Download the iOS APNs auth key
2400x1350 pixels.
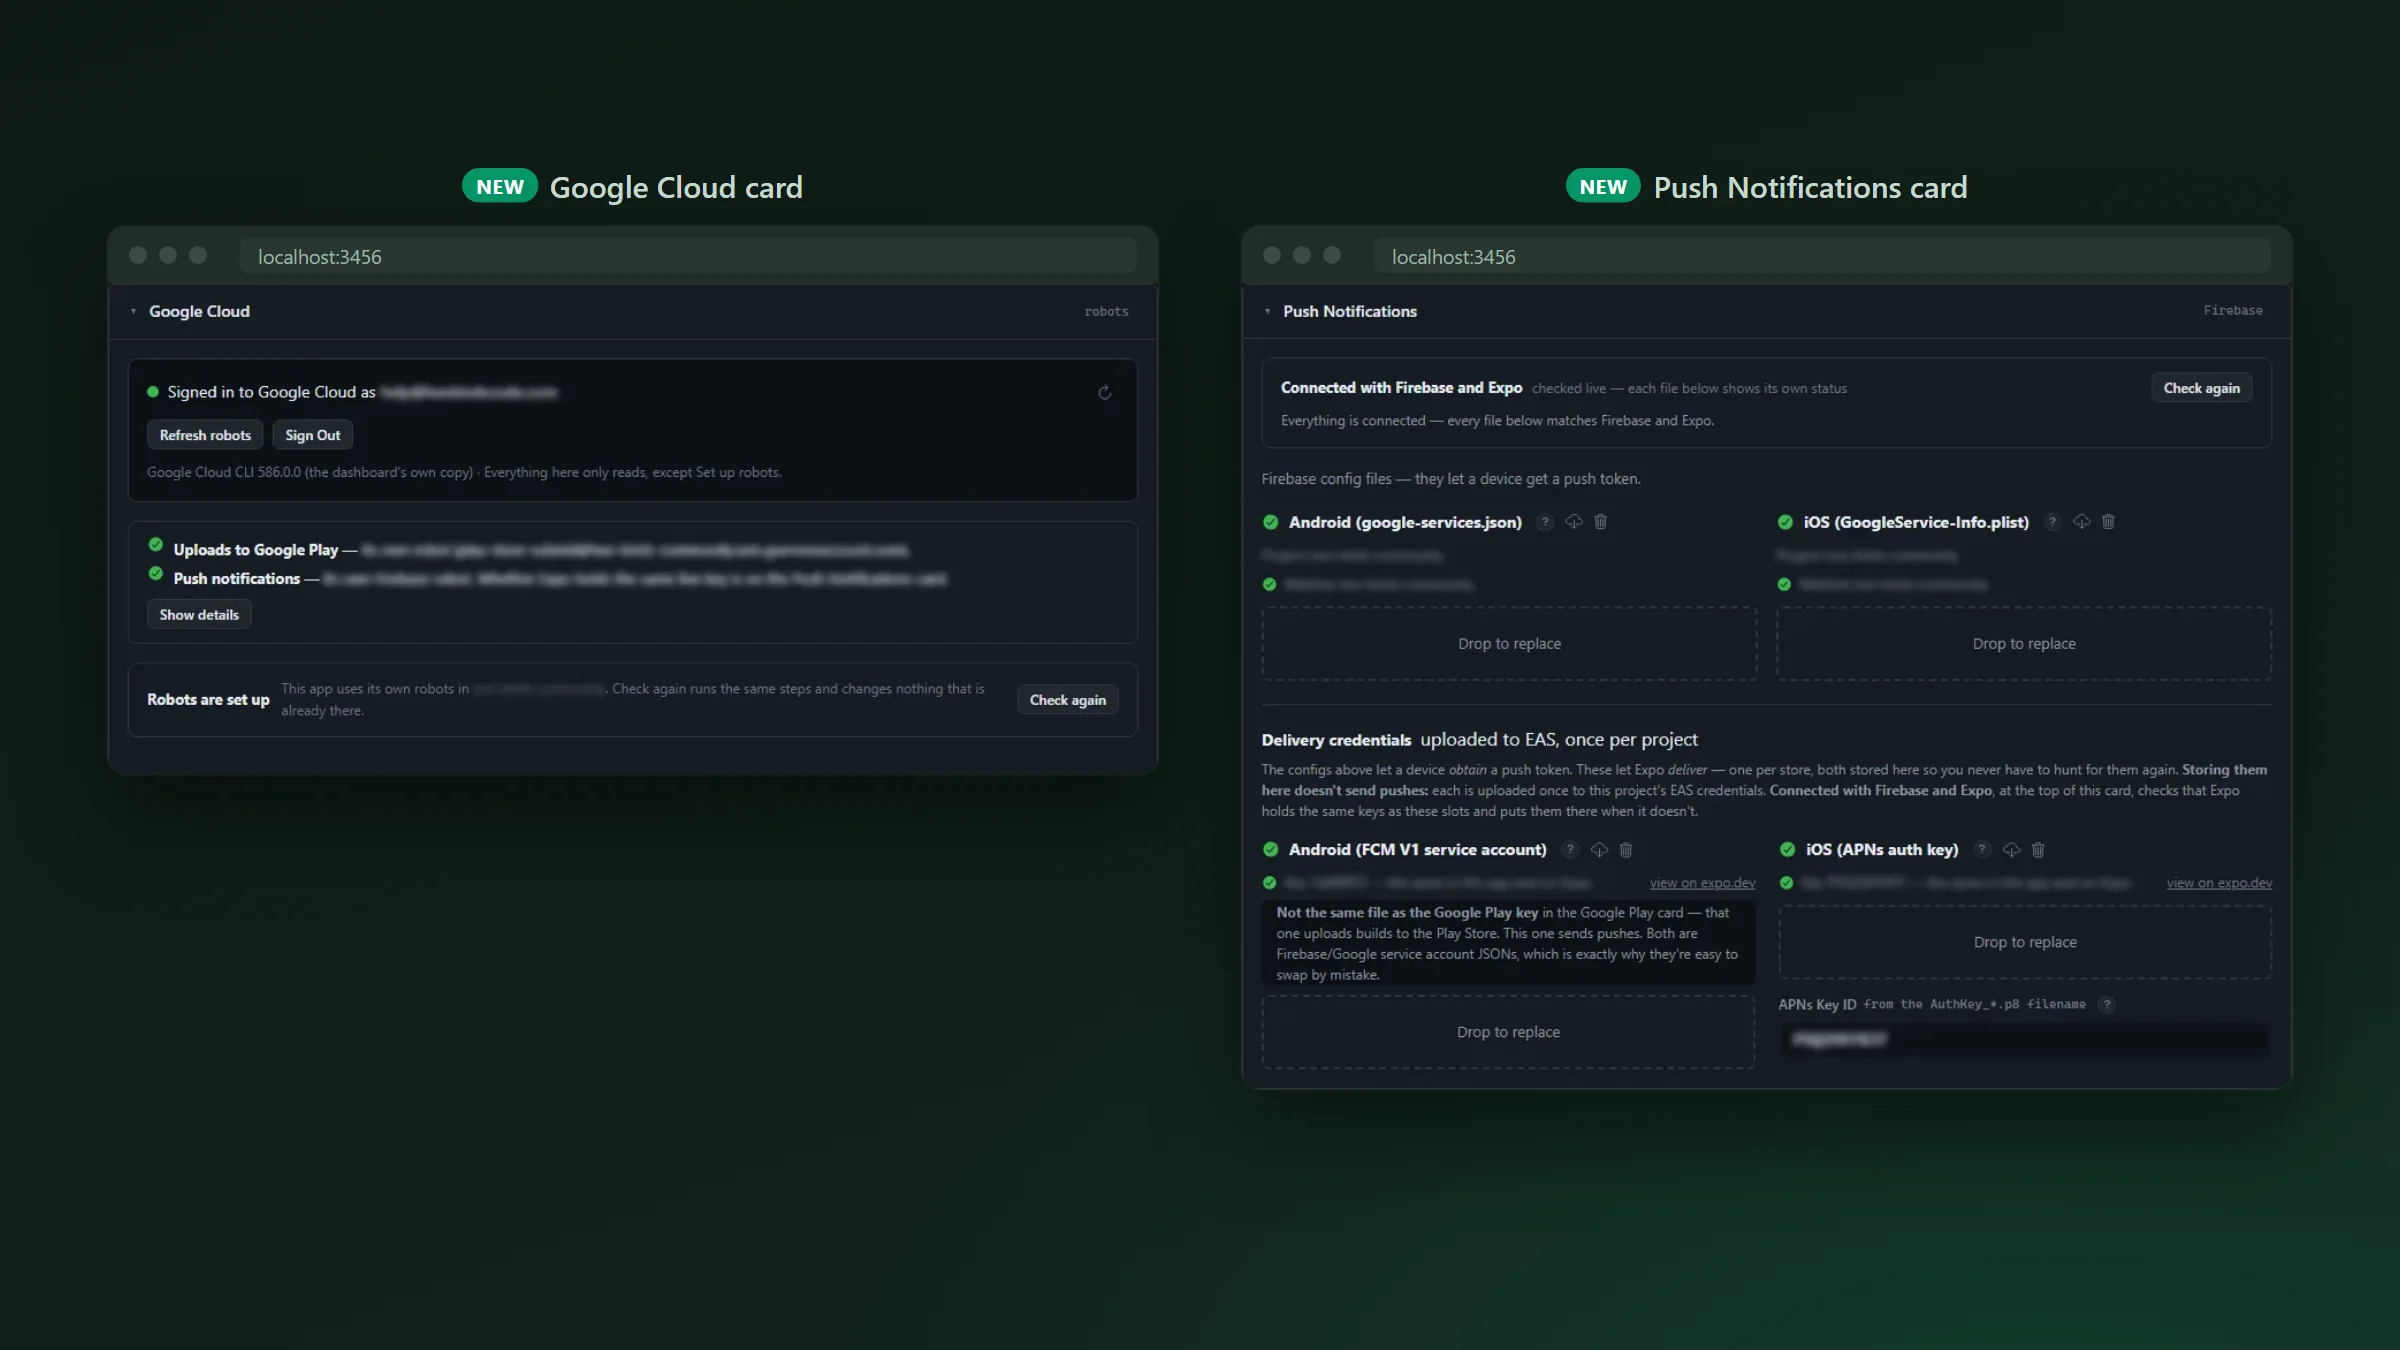pyautogui.click(x=2011, y=850)
